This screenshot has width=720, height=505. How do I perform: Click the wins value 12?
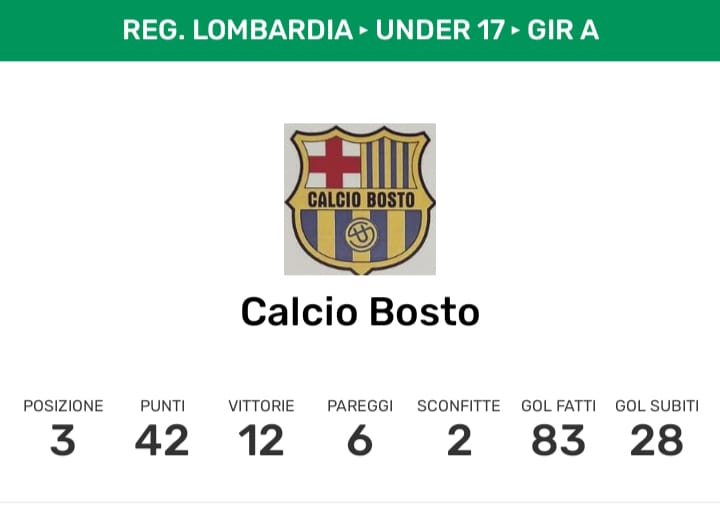(x=261, y=440)
